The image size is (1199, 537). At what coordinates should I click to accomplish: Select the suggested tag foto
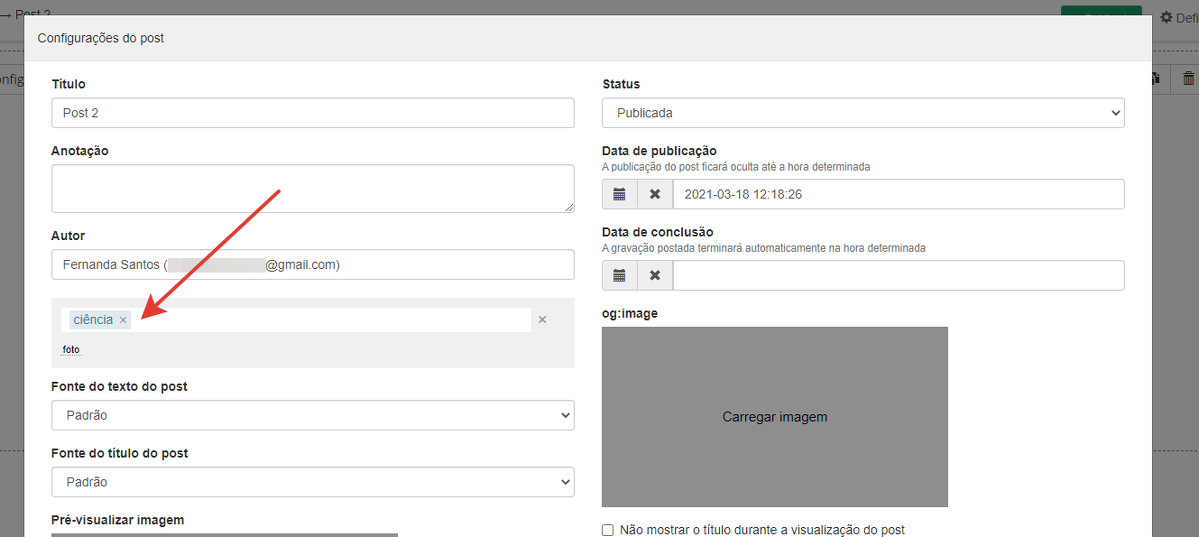(x=71, y=350)
